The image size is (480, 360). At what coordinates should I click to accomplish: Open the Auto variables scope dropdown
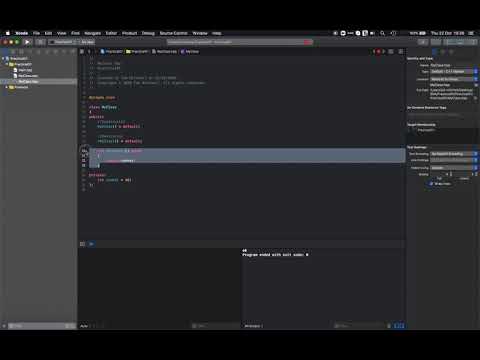pyautogui.click(x=85, y=326)
